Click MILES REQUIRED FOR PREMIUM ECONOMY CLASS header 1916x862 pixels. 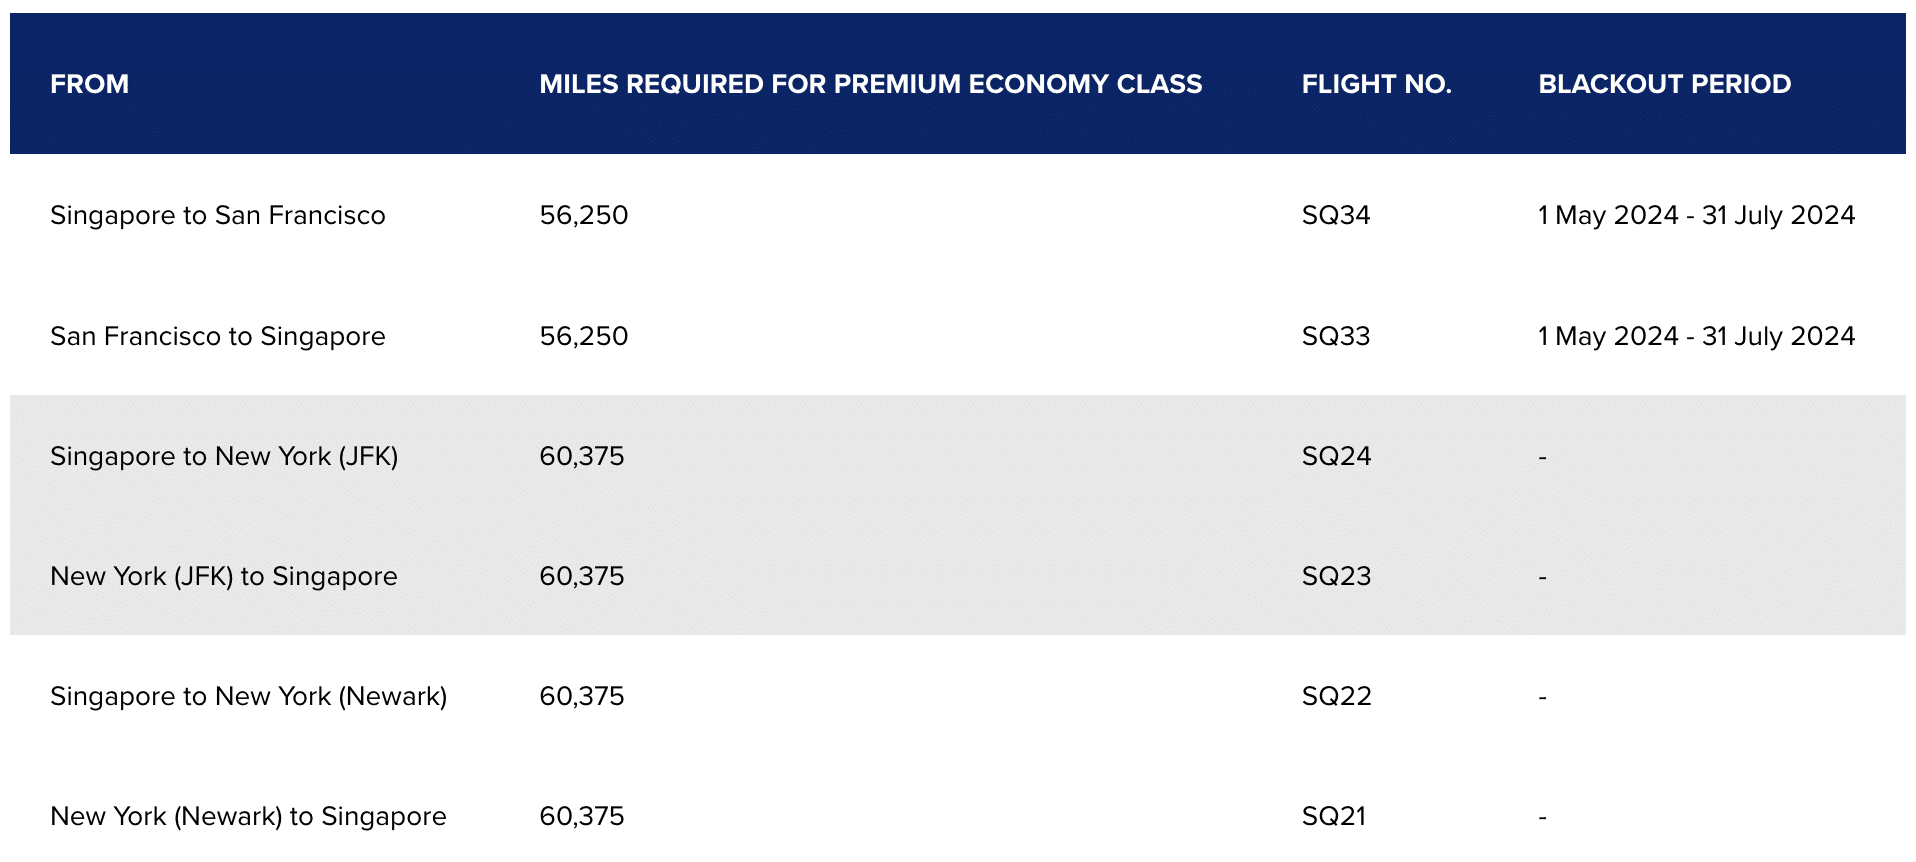coord(870,84)
